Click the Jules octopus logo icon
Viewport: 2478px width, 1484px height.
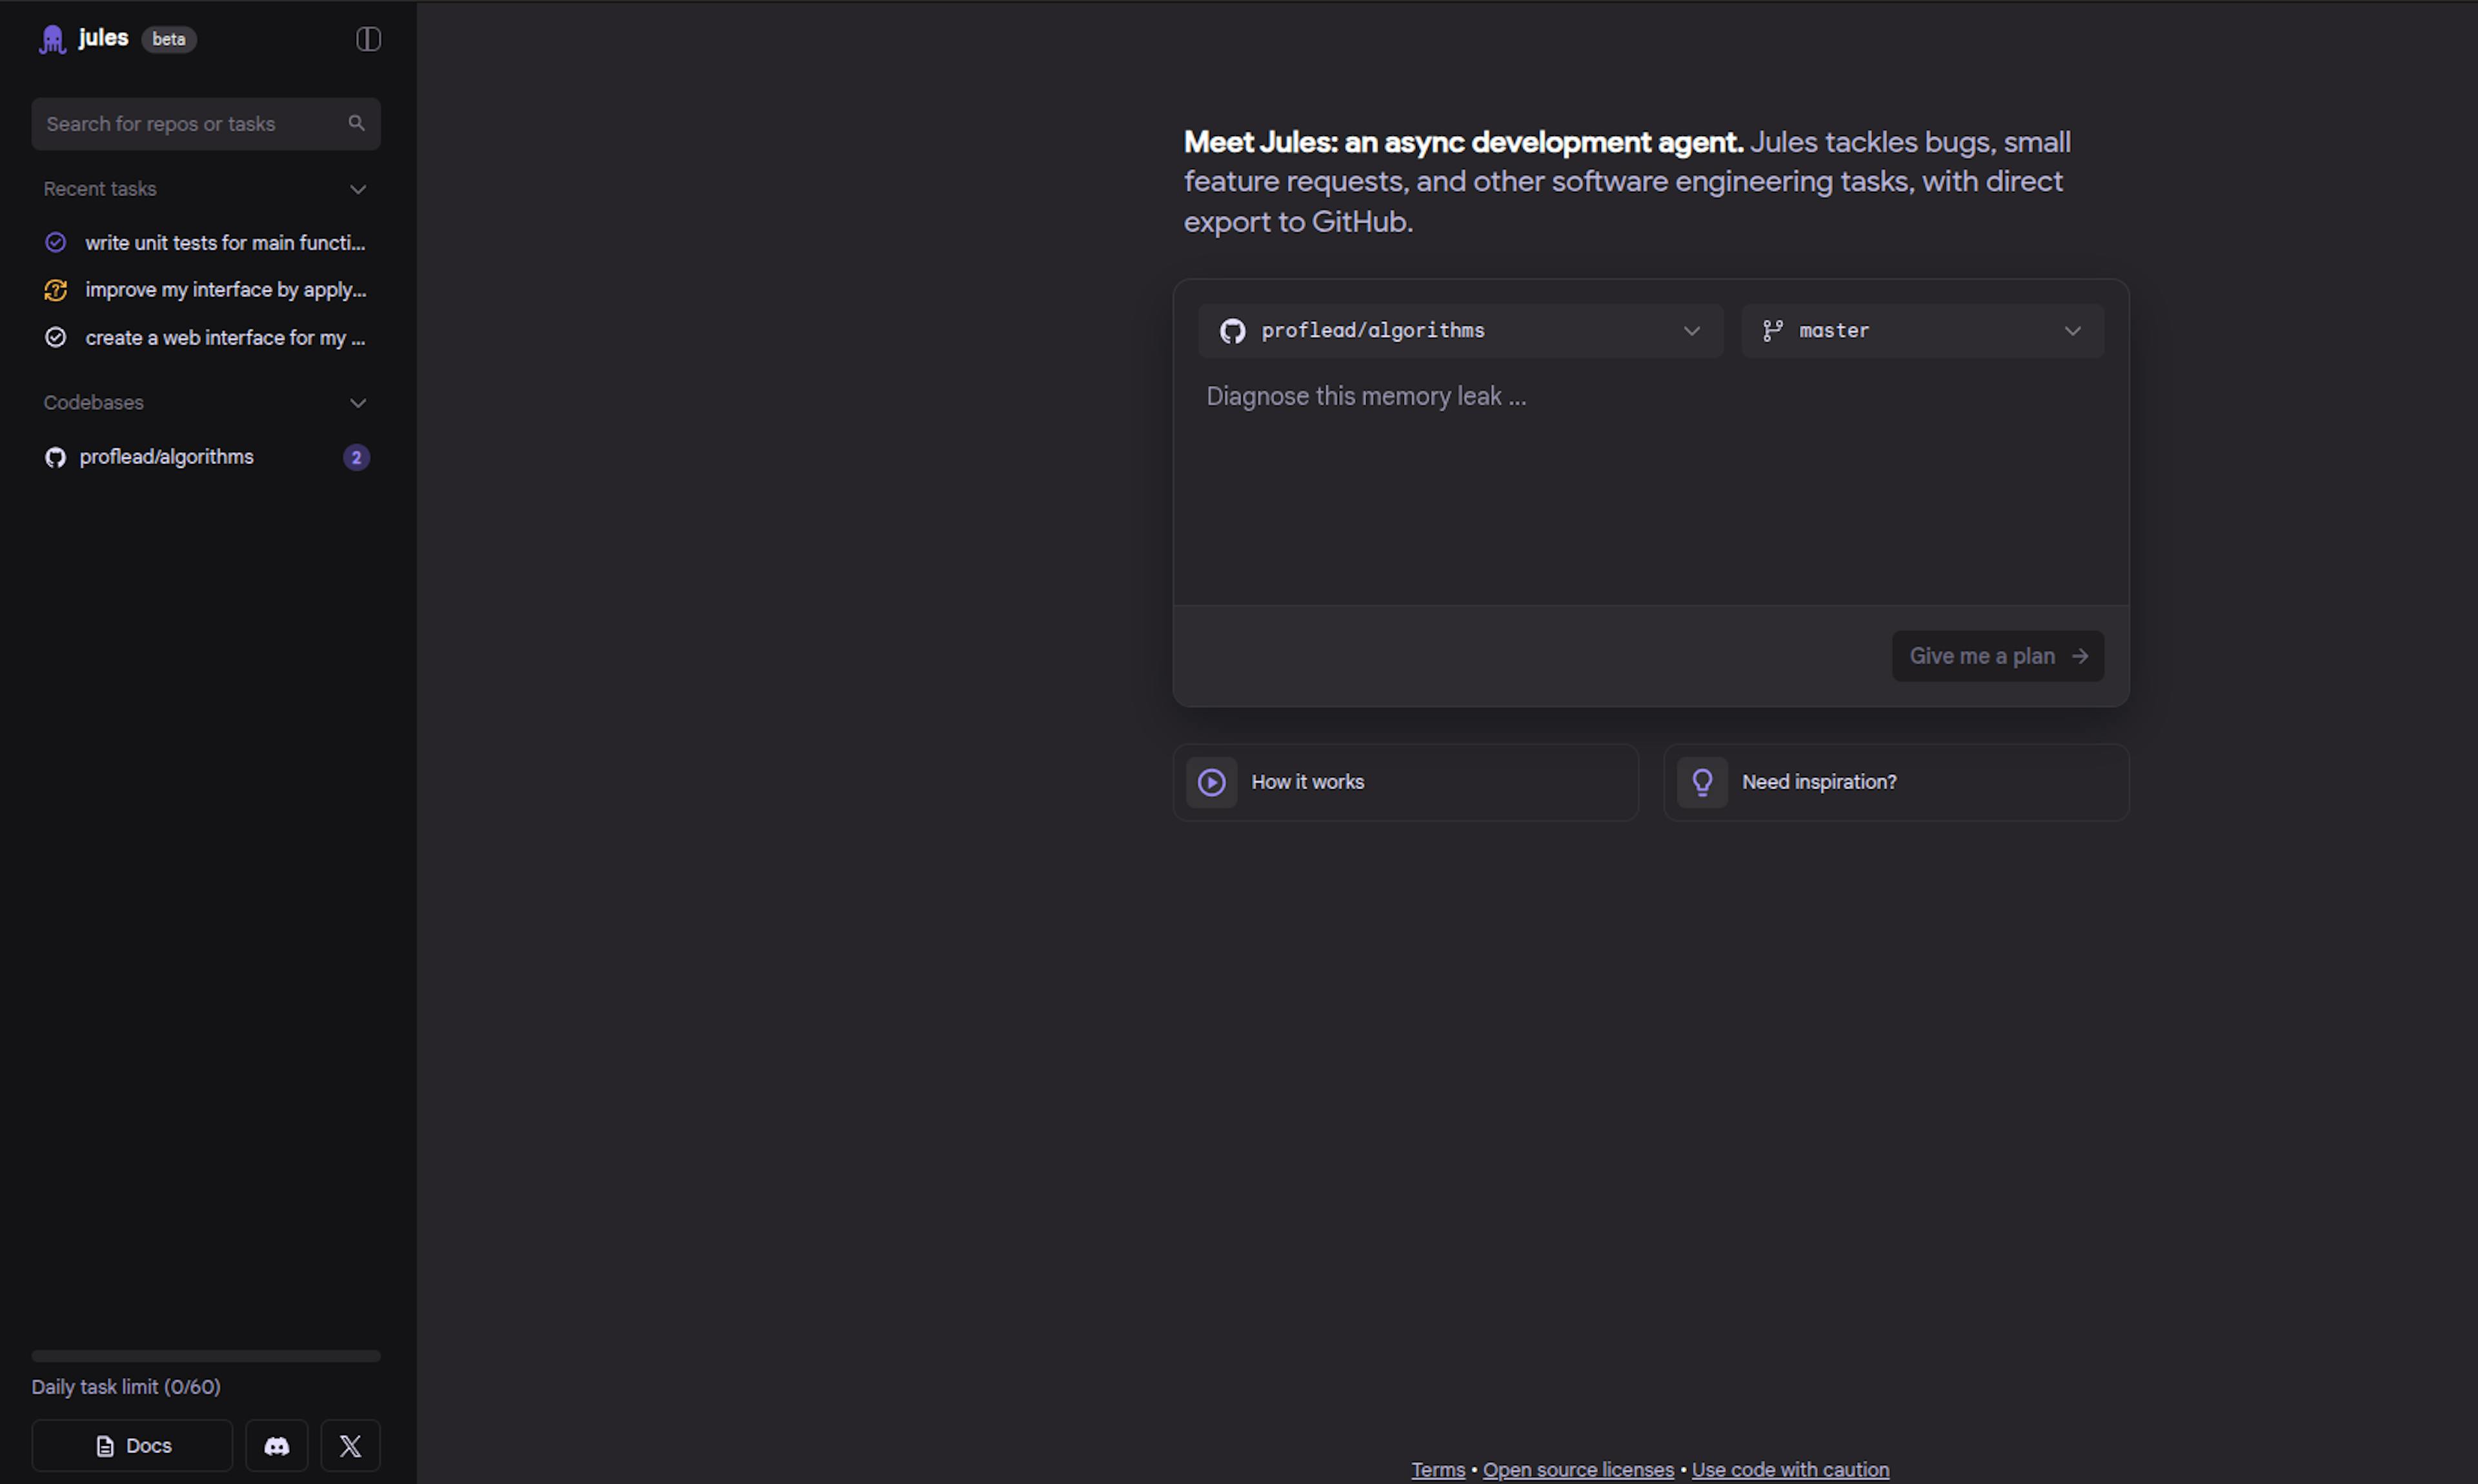[52, 39]
